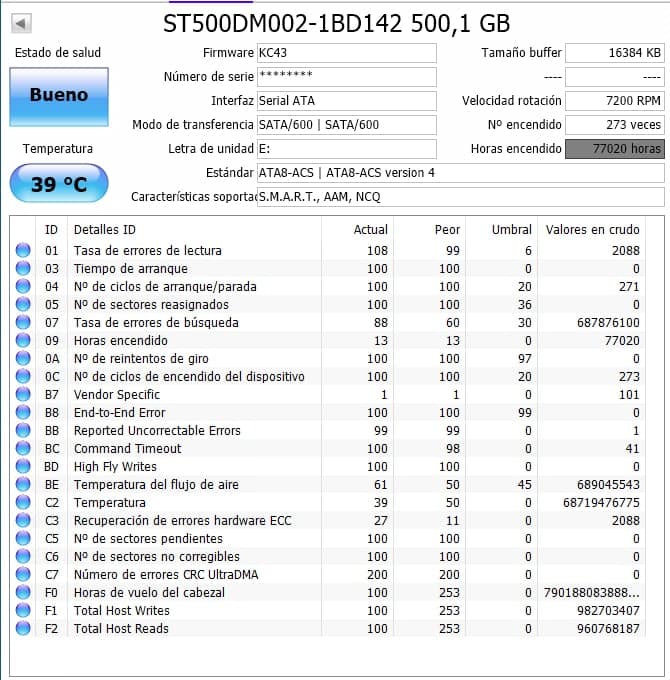Click the status orb for Command Timeout
Screen dimensions: 670x680
(x=23, y=449)
